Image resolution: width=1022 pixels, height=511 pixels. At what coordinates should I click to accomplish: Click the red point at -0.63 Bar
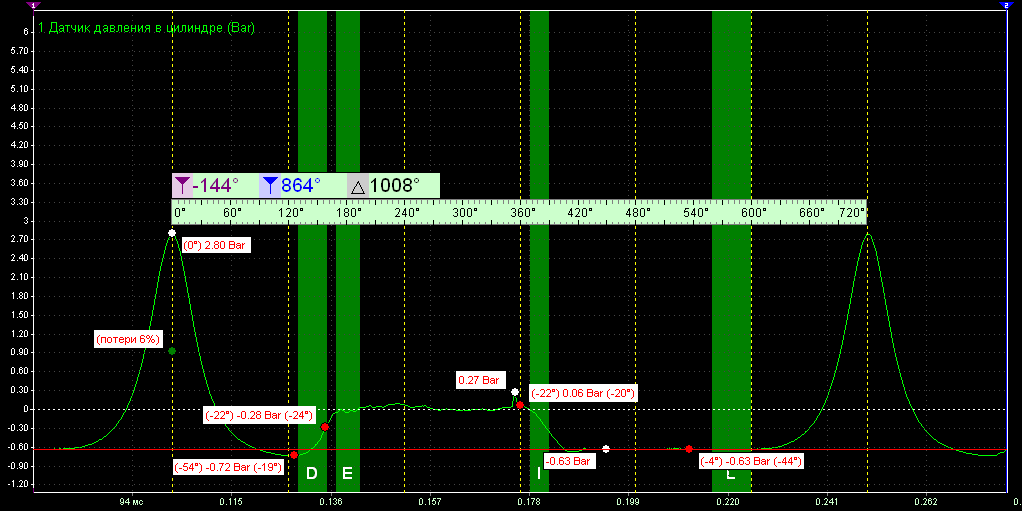pyautogui.click(x=689, y=449)
